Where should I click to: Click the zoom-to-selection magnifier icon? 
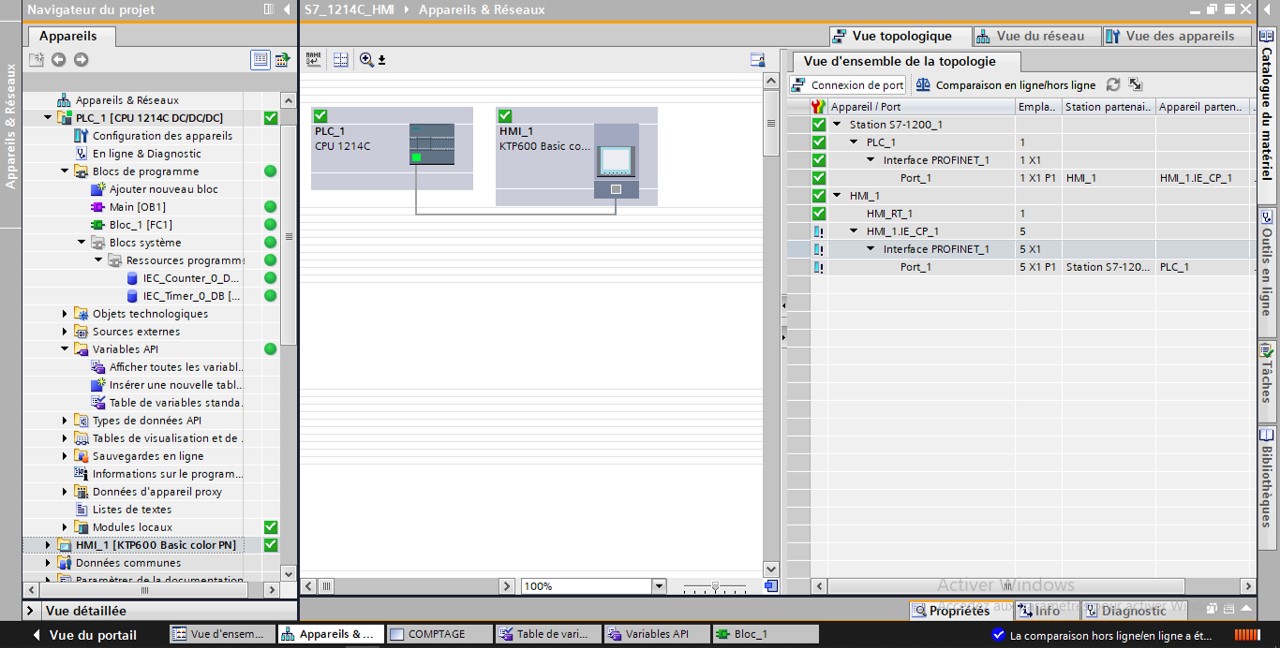(x=367, y=60)
